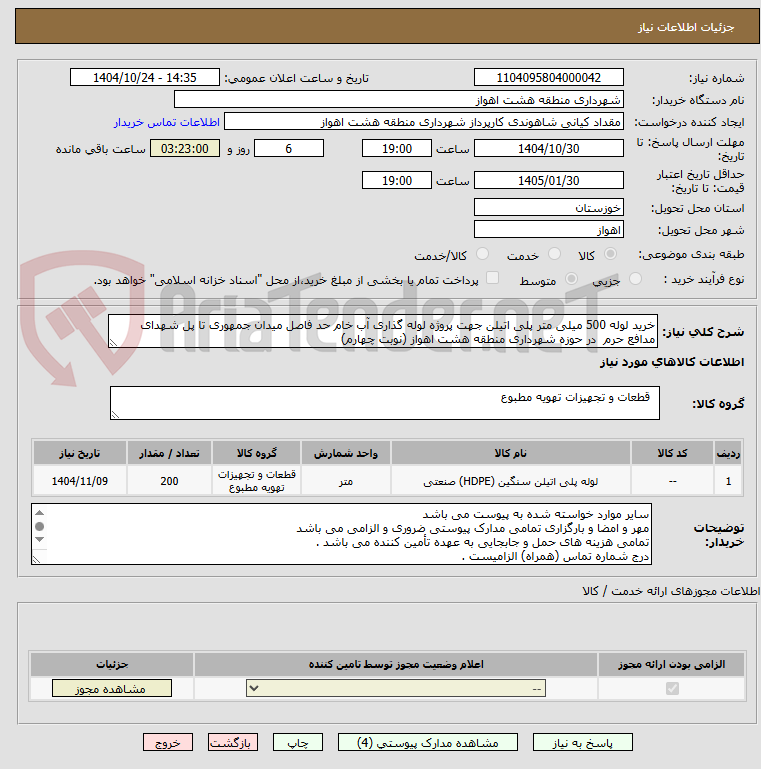Click the جزئیات اطلاعات نیاز title bar
761x769 pixels.
[x=387, y=26]
